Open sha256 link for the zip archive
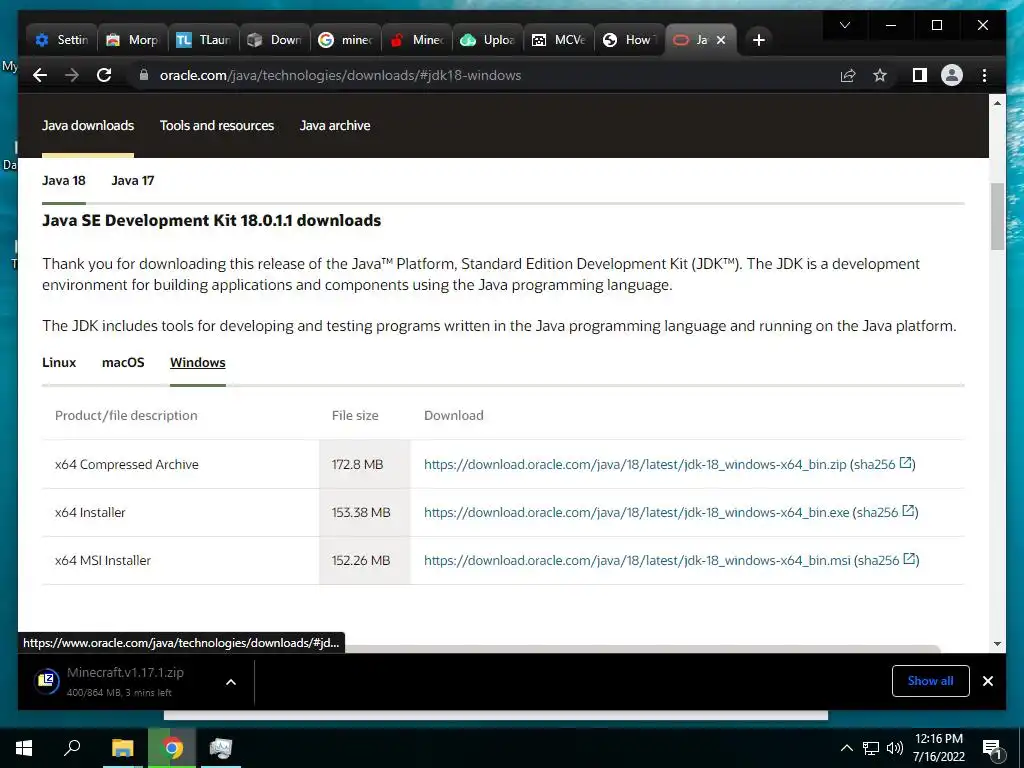The height and width of the screenshot is (768, 1024). coord(882,464)
